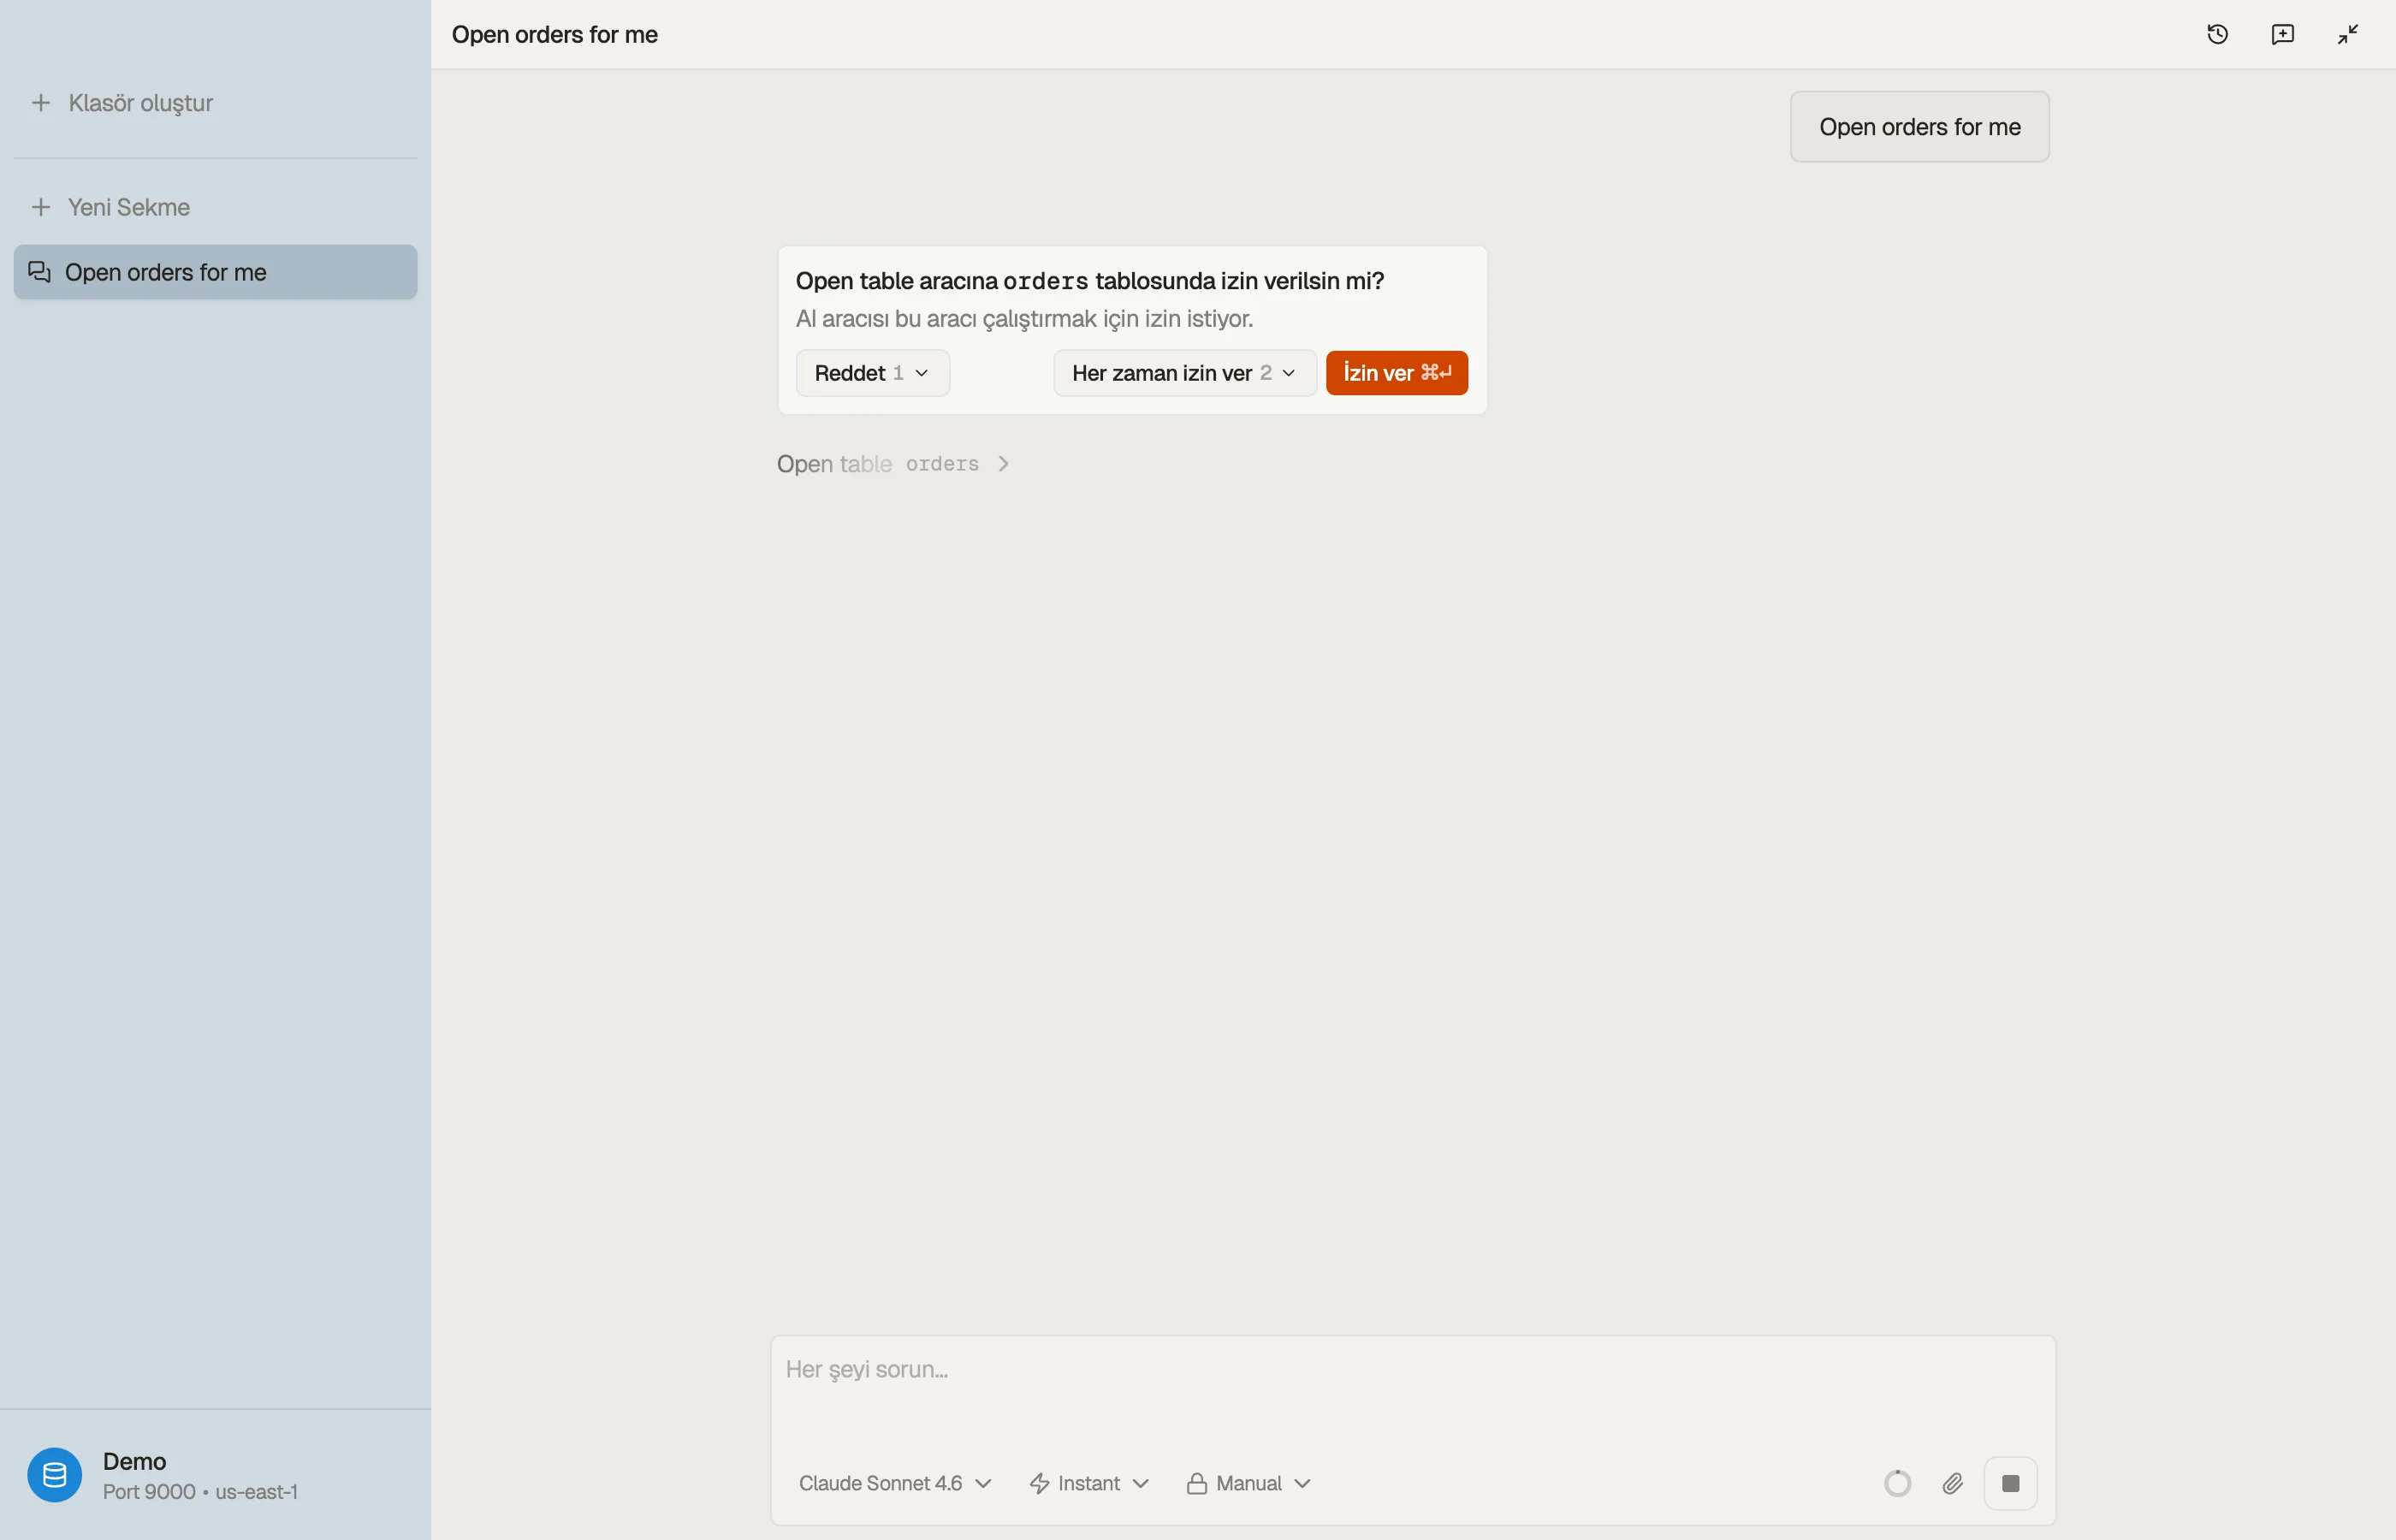
Task: Expand the Open table orders step
Action: [893, 464]
